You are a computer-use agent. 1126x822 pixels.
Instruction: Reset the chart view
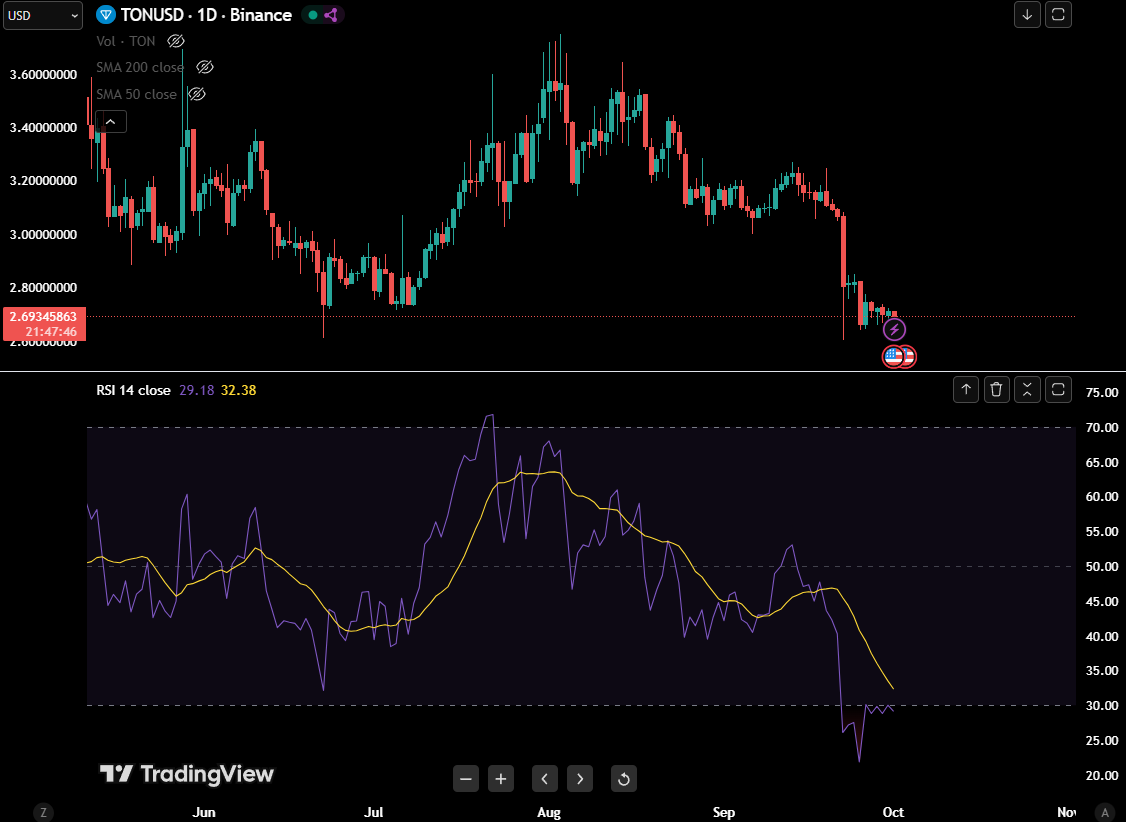click(x=623, y=778)
